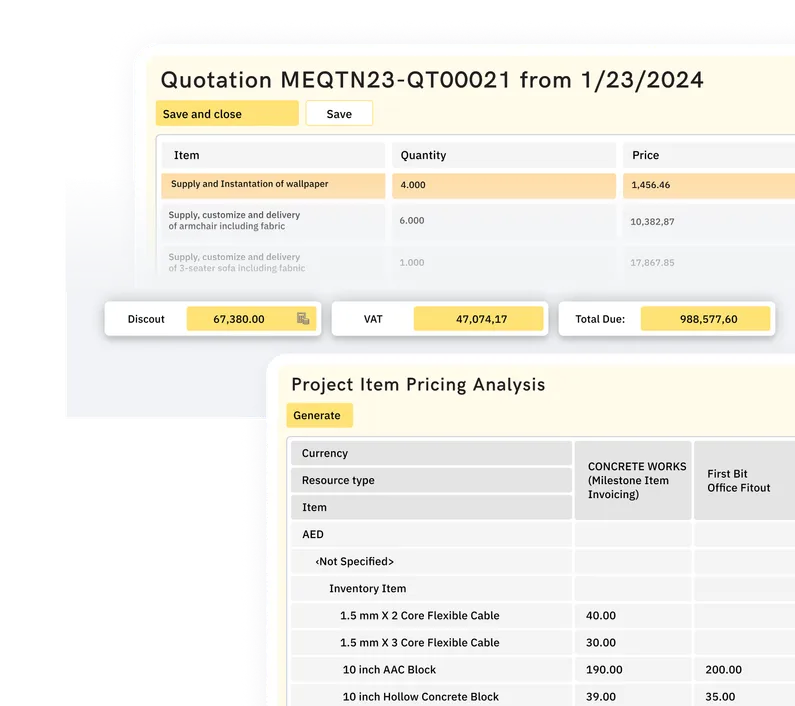The height and width of the screenshot is (706, 795).
Task: Click the Resource type header row
Action: (x=431, y=480)
